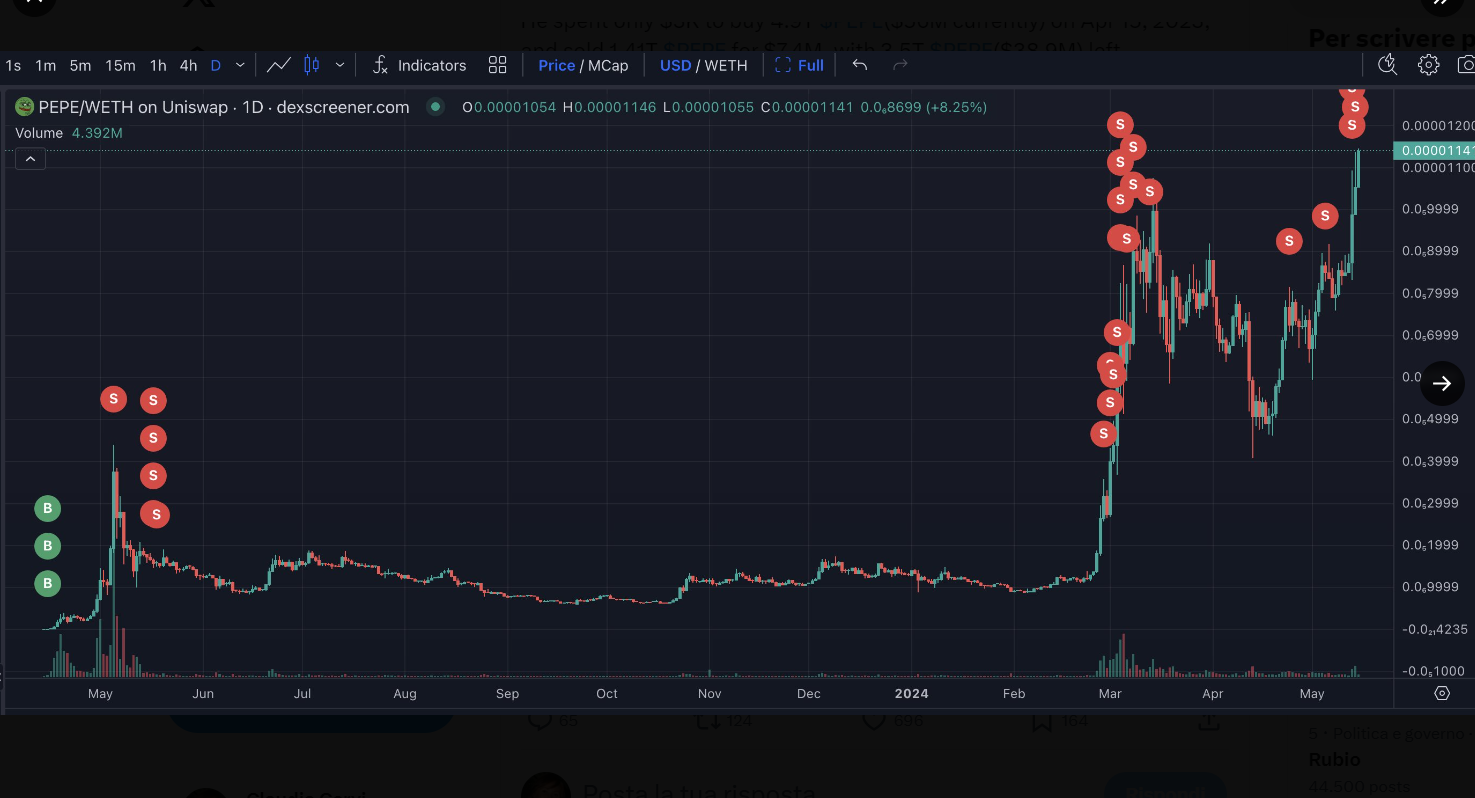
Task: Click the topmost green B buy marker
Action: coord(47,508)
